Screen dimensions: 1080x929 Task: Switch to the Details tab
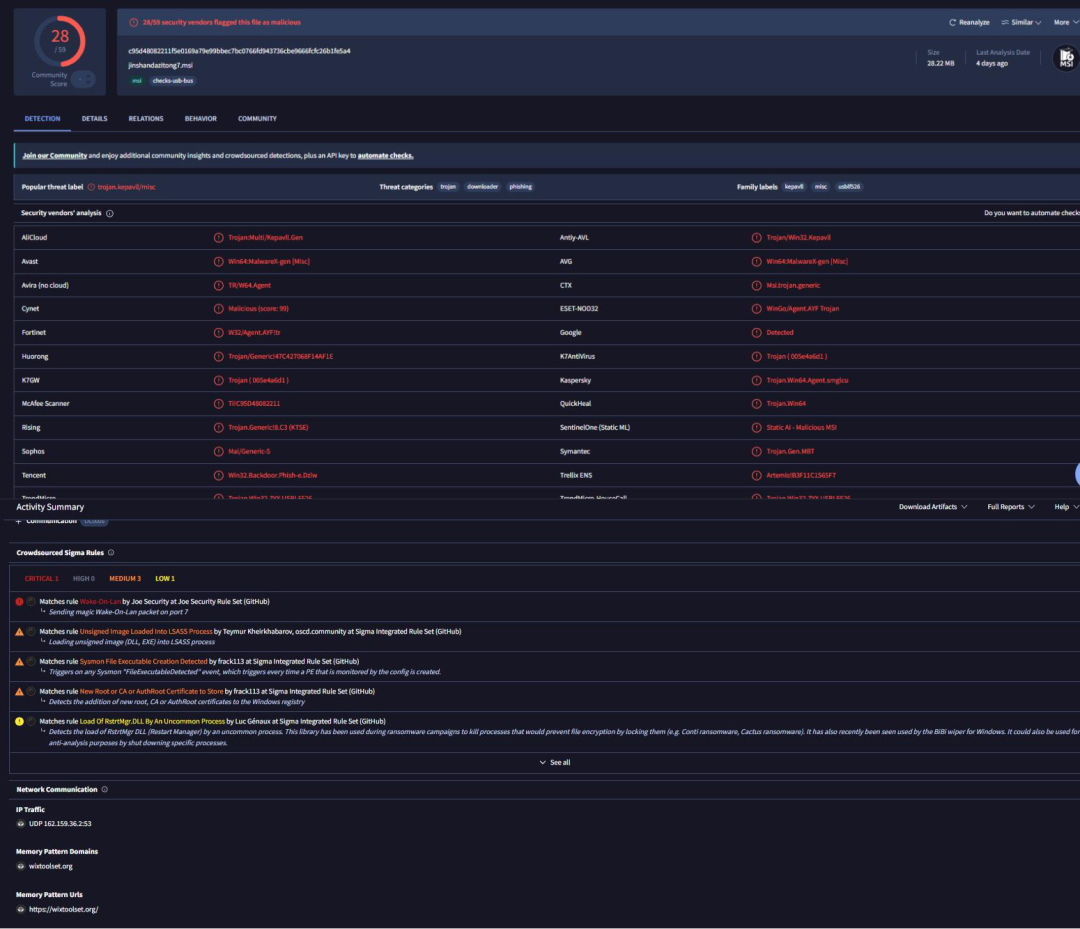[94, 119]
